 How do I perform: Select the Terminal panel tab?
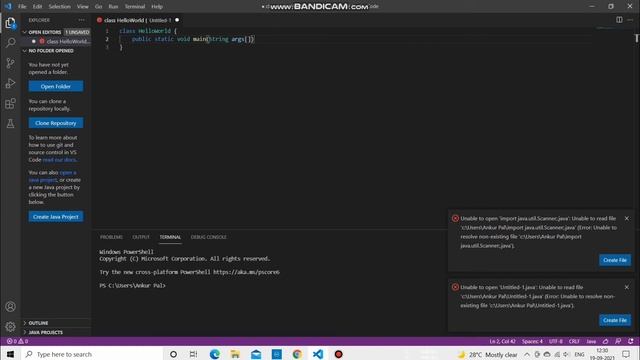point(170,237)
